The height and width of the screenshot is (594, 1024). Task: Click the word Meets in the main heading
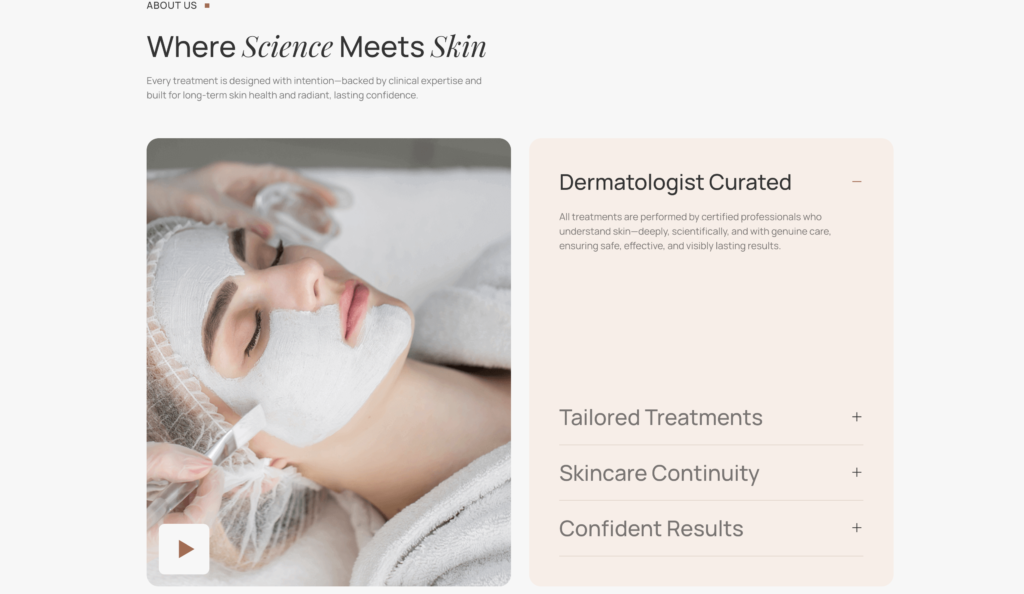381,47
